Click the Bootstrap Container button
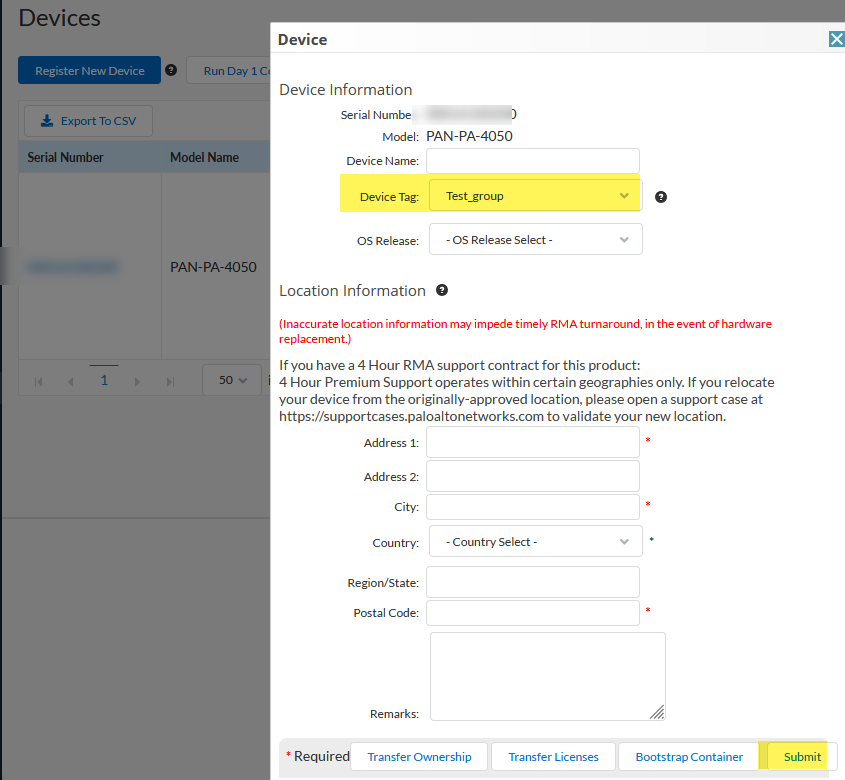This screenshot has width=845, height=780. (x=689, y=757)
